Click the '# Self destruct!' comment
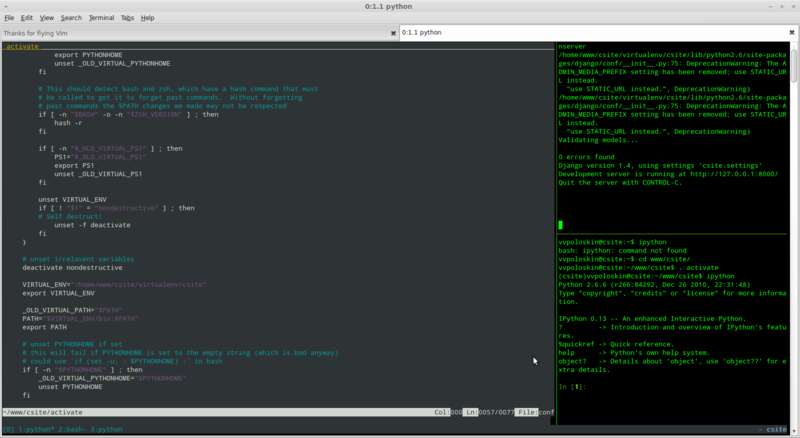 click(x=70, y=216)
